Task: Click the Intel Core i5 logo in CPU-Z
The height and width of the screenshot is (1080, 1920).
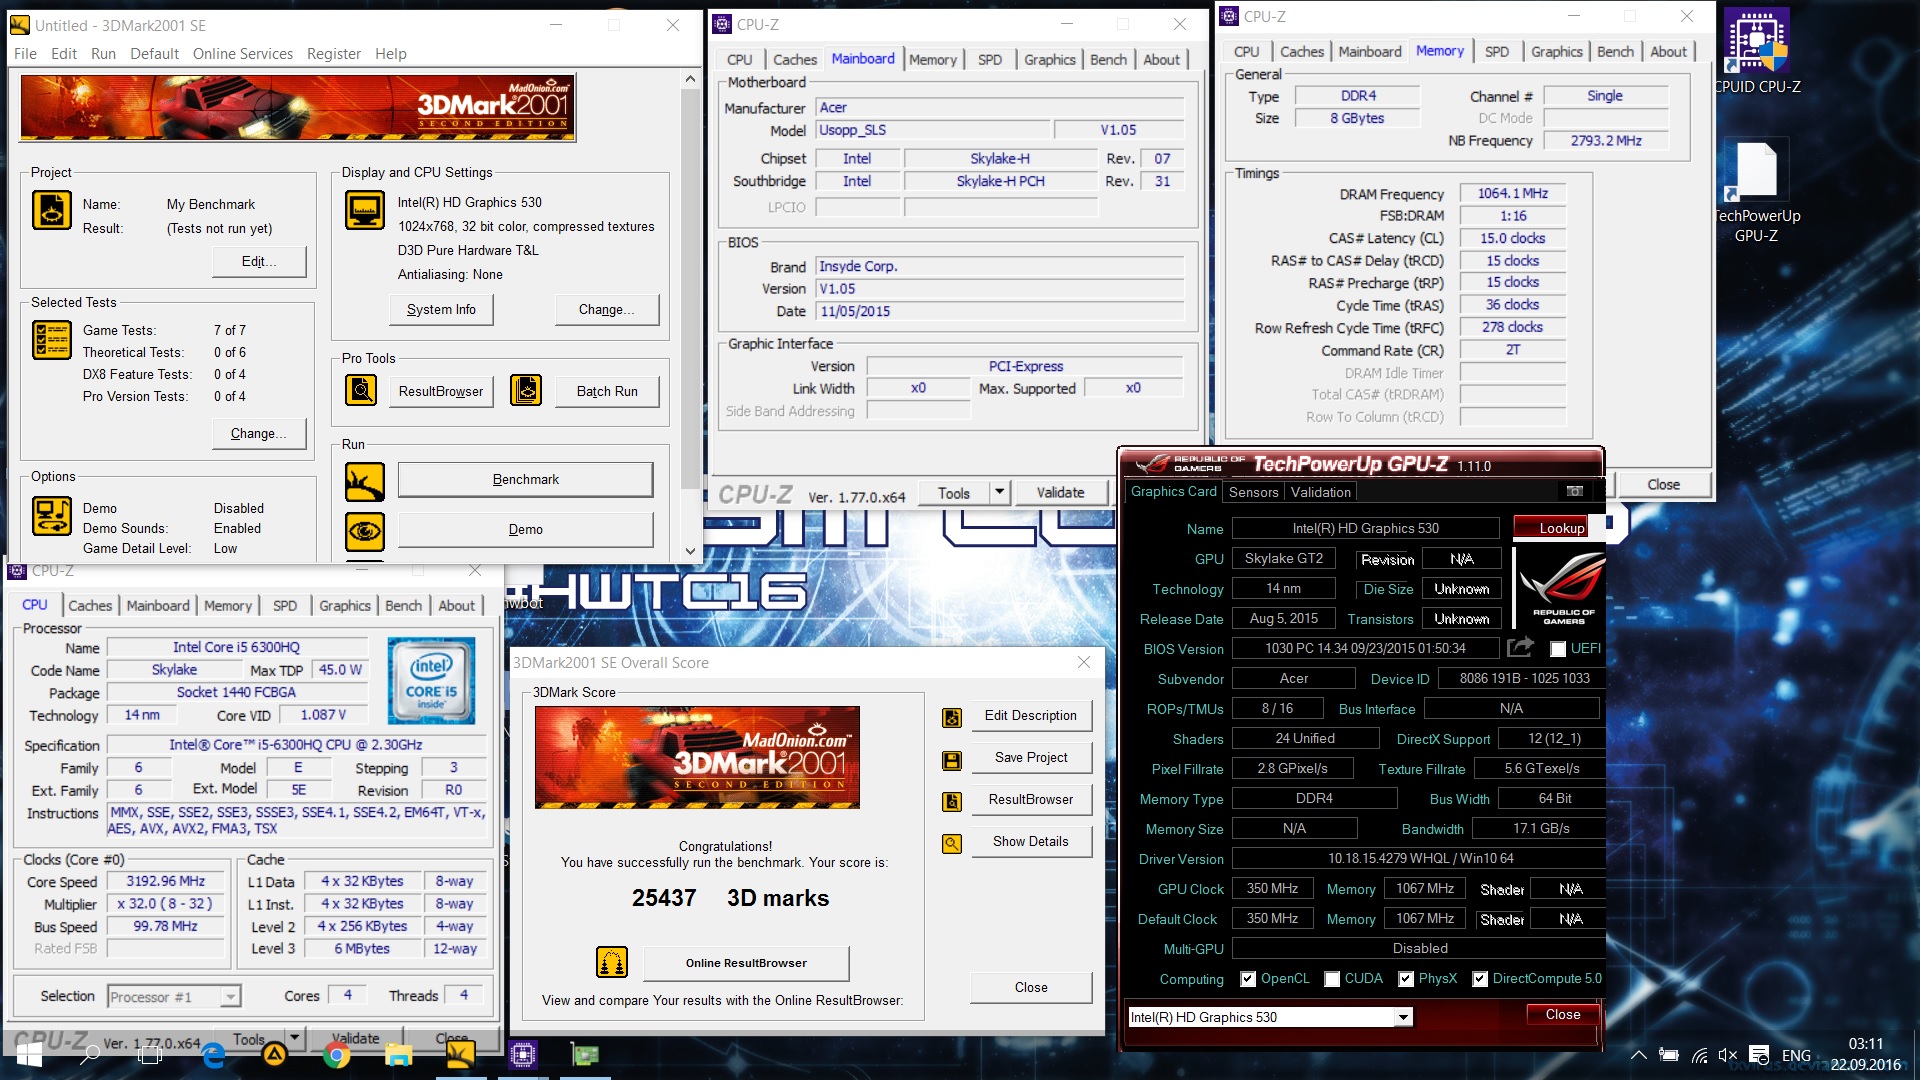Action: pyautogui.click(x=431, y=681)
